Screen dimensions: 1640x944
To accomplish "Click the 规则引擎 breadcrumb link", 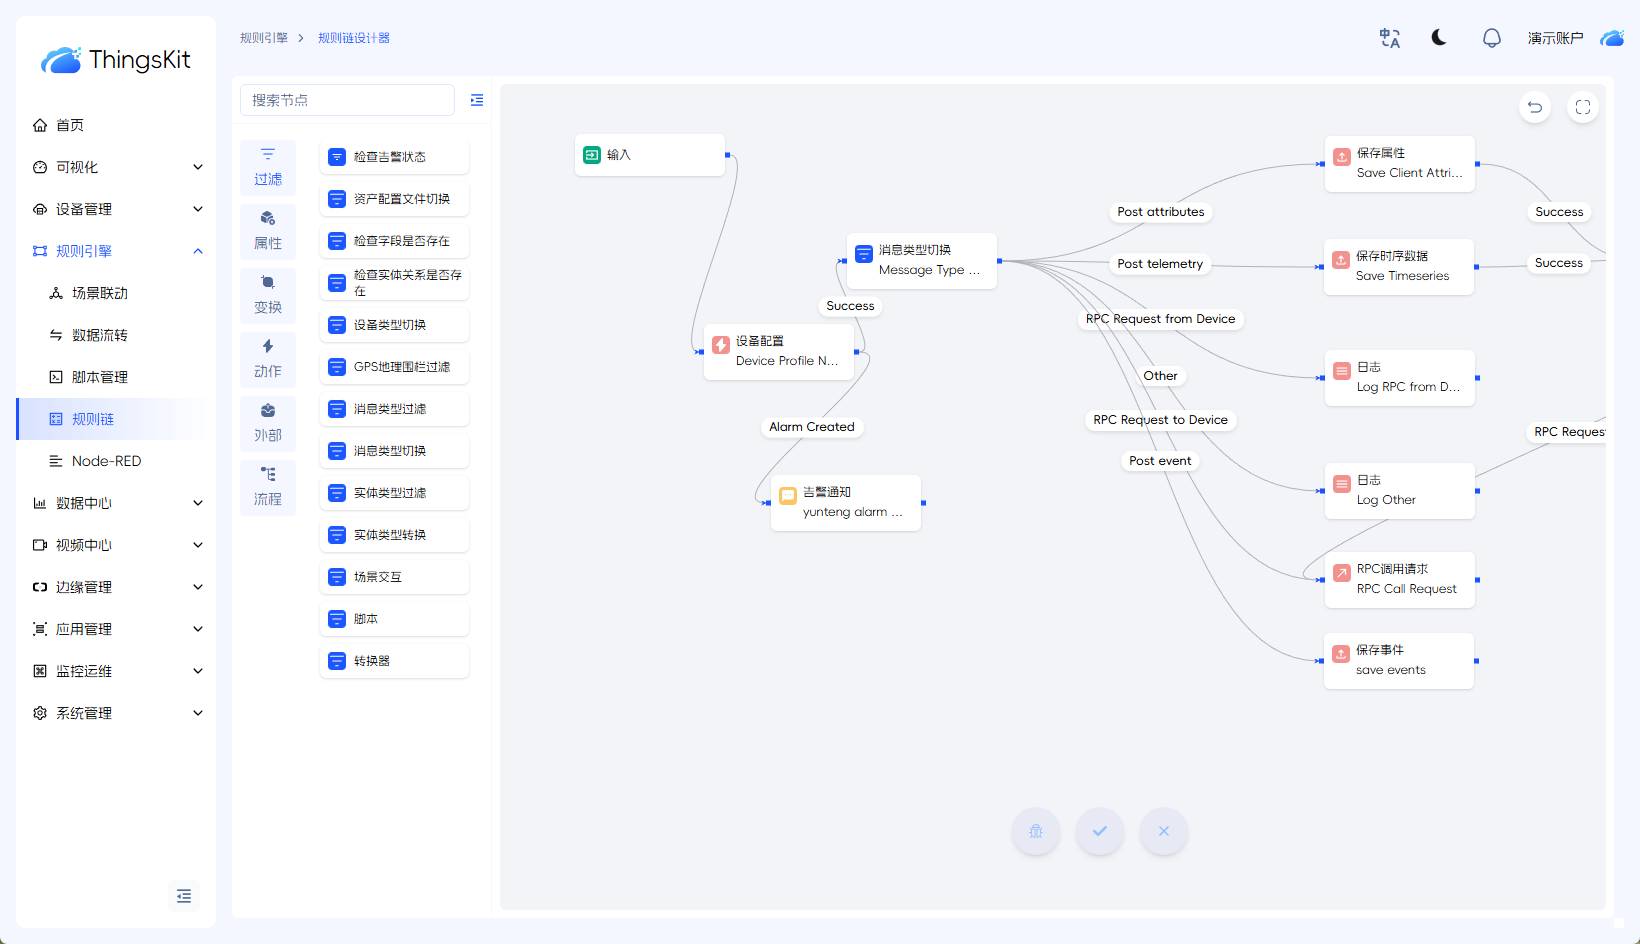I will tap(264, 38).
